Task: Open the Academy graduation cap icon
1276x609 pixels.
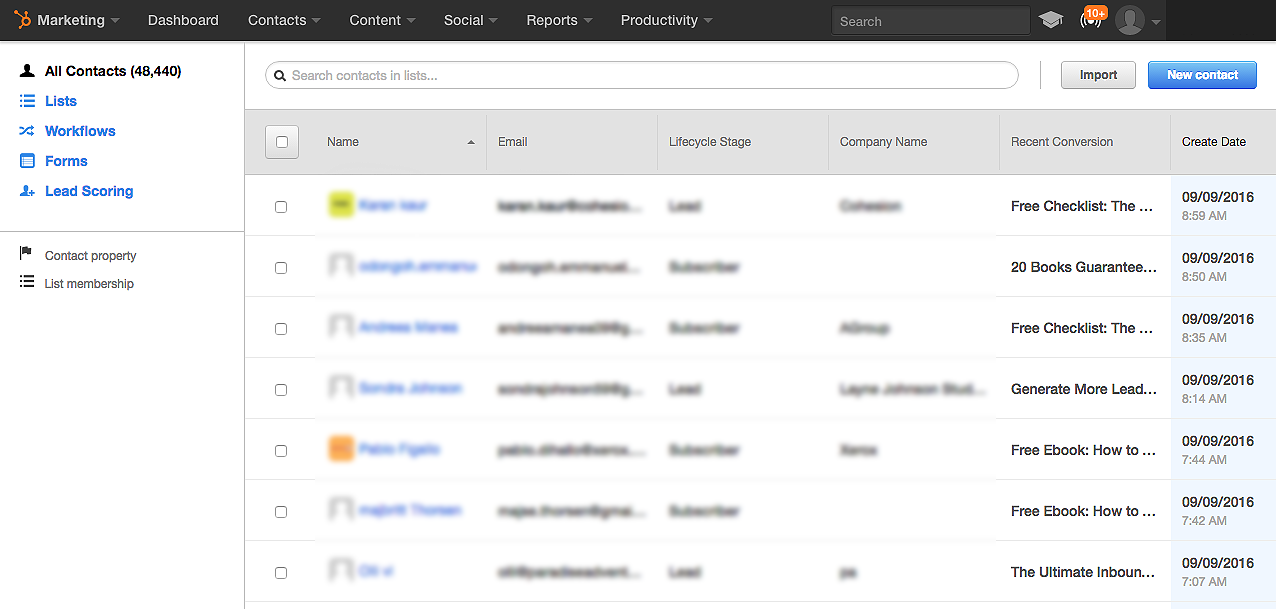Action: click(x=1050, y=20)
